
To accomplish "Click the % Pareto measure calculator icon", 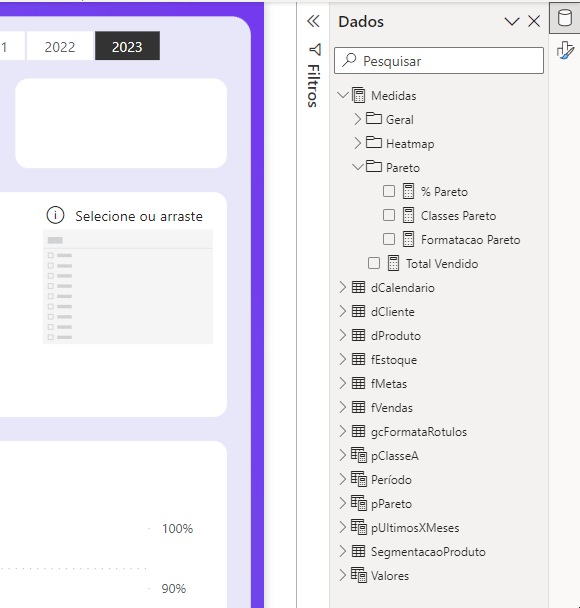I will [408, 191].
